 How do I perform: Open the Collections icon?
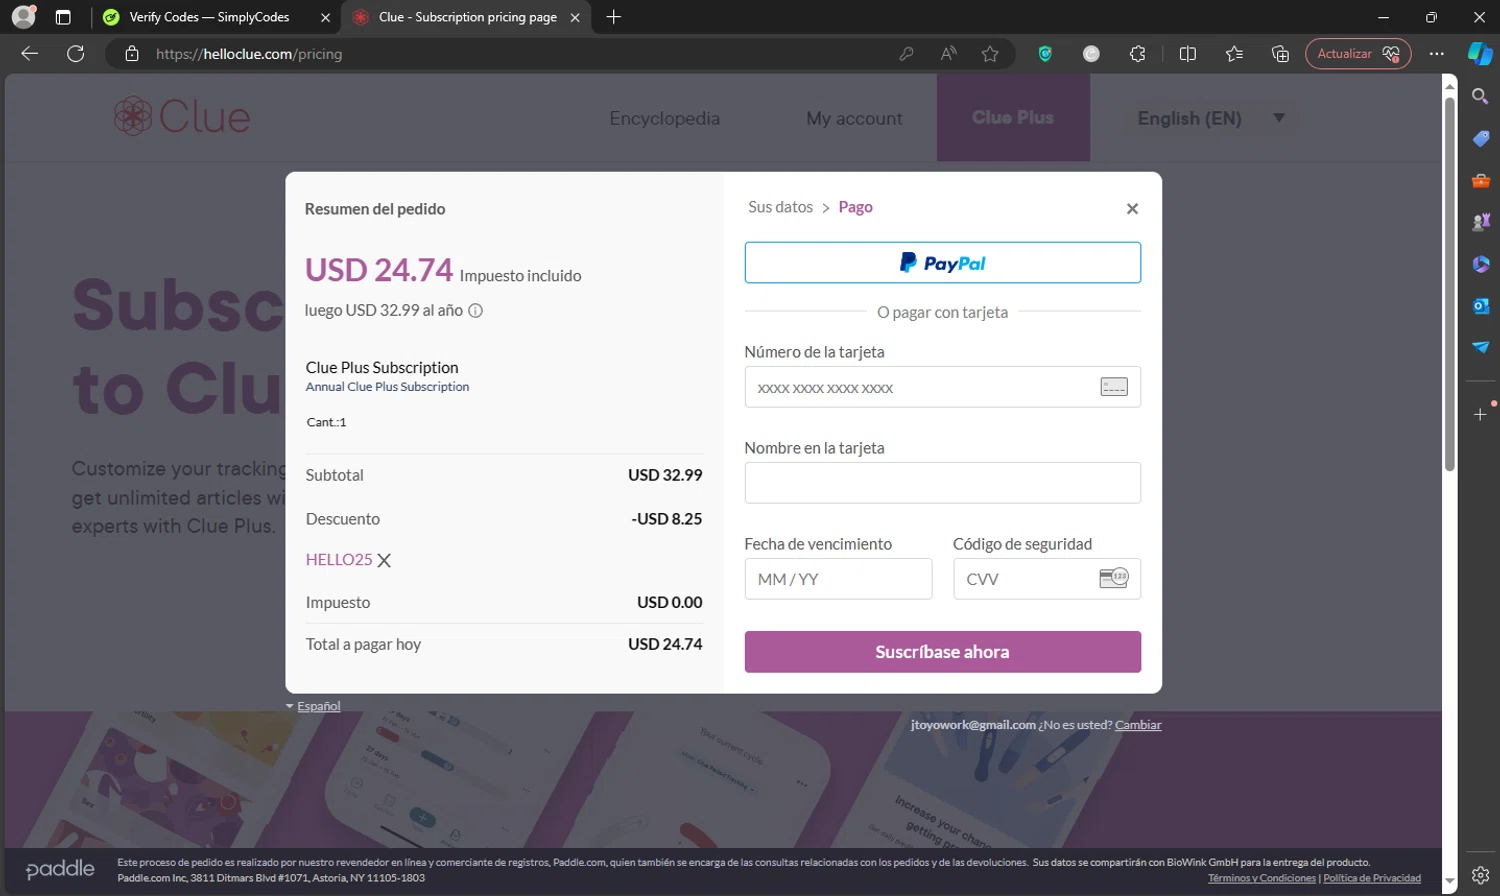coord(1280,54)
